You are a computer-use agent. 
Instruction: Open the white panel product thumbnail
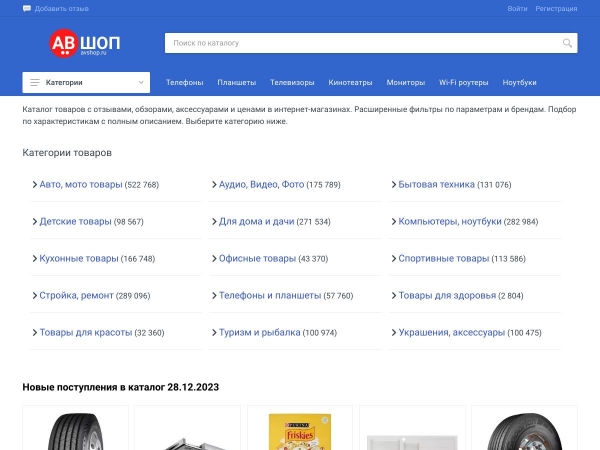412,442
